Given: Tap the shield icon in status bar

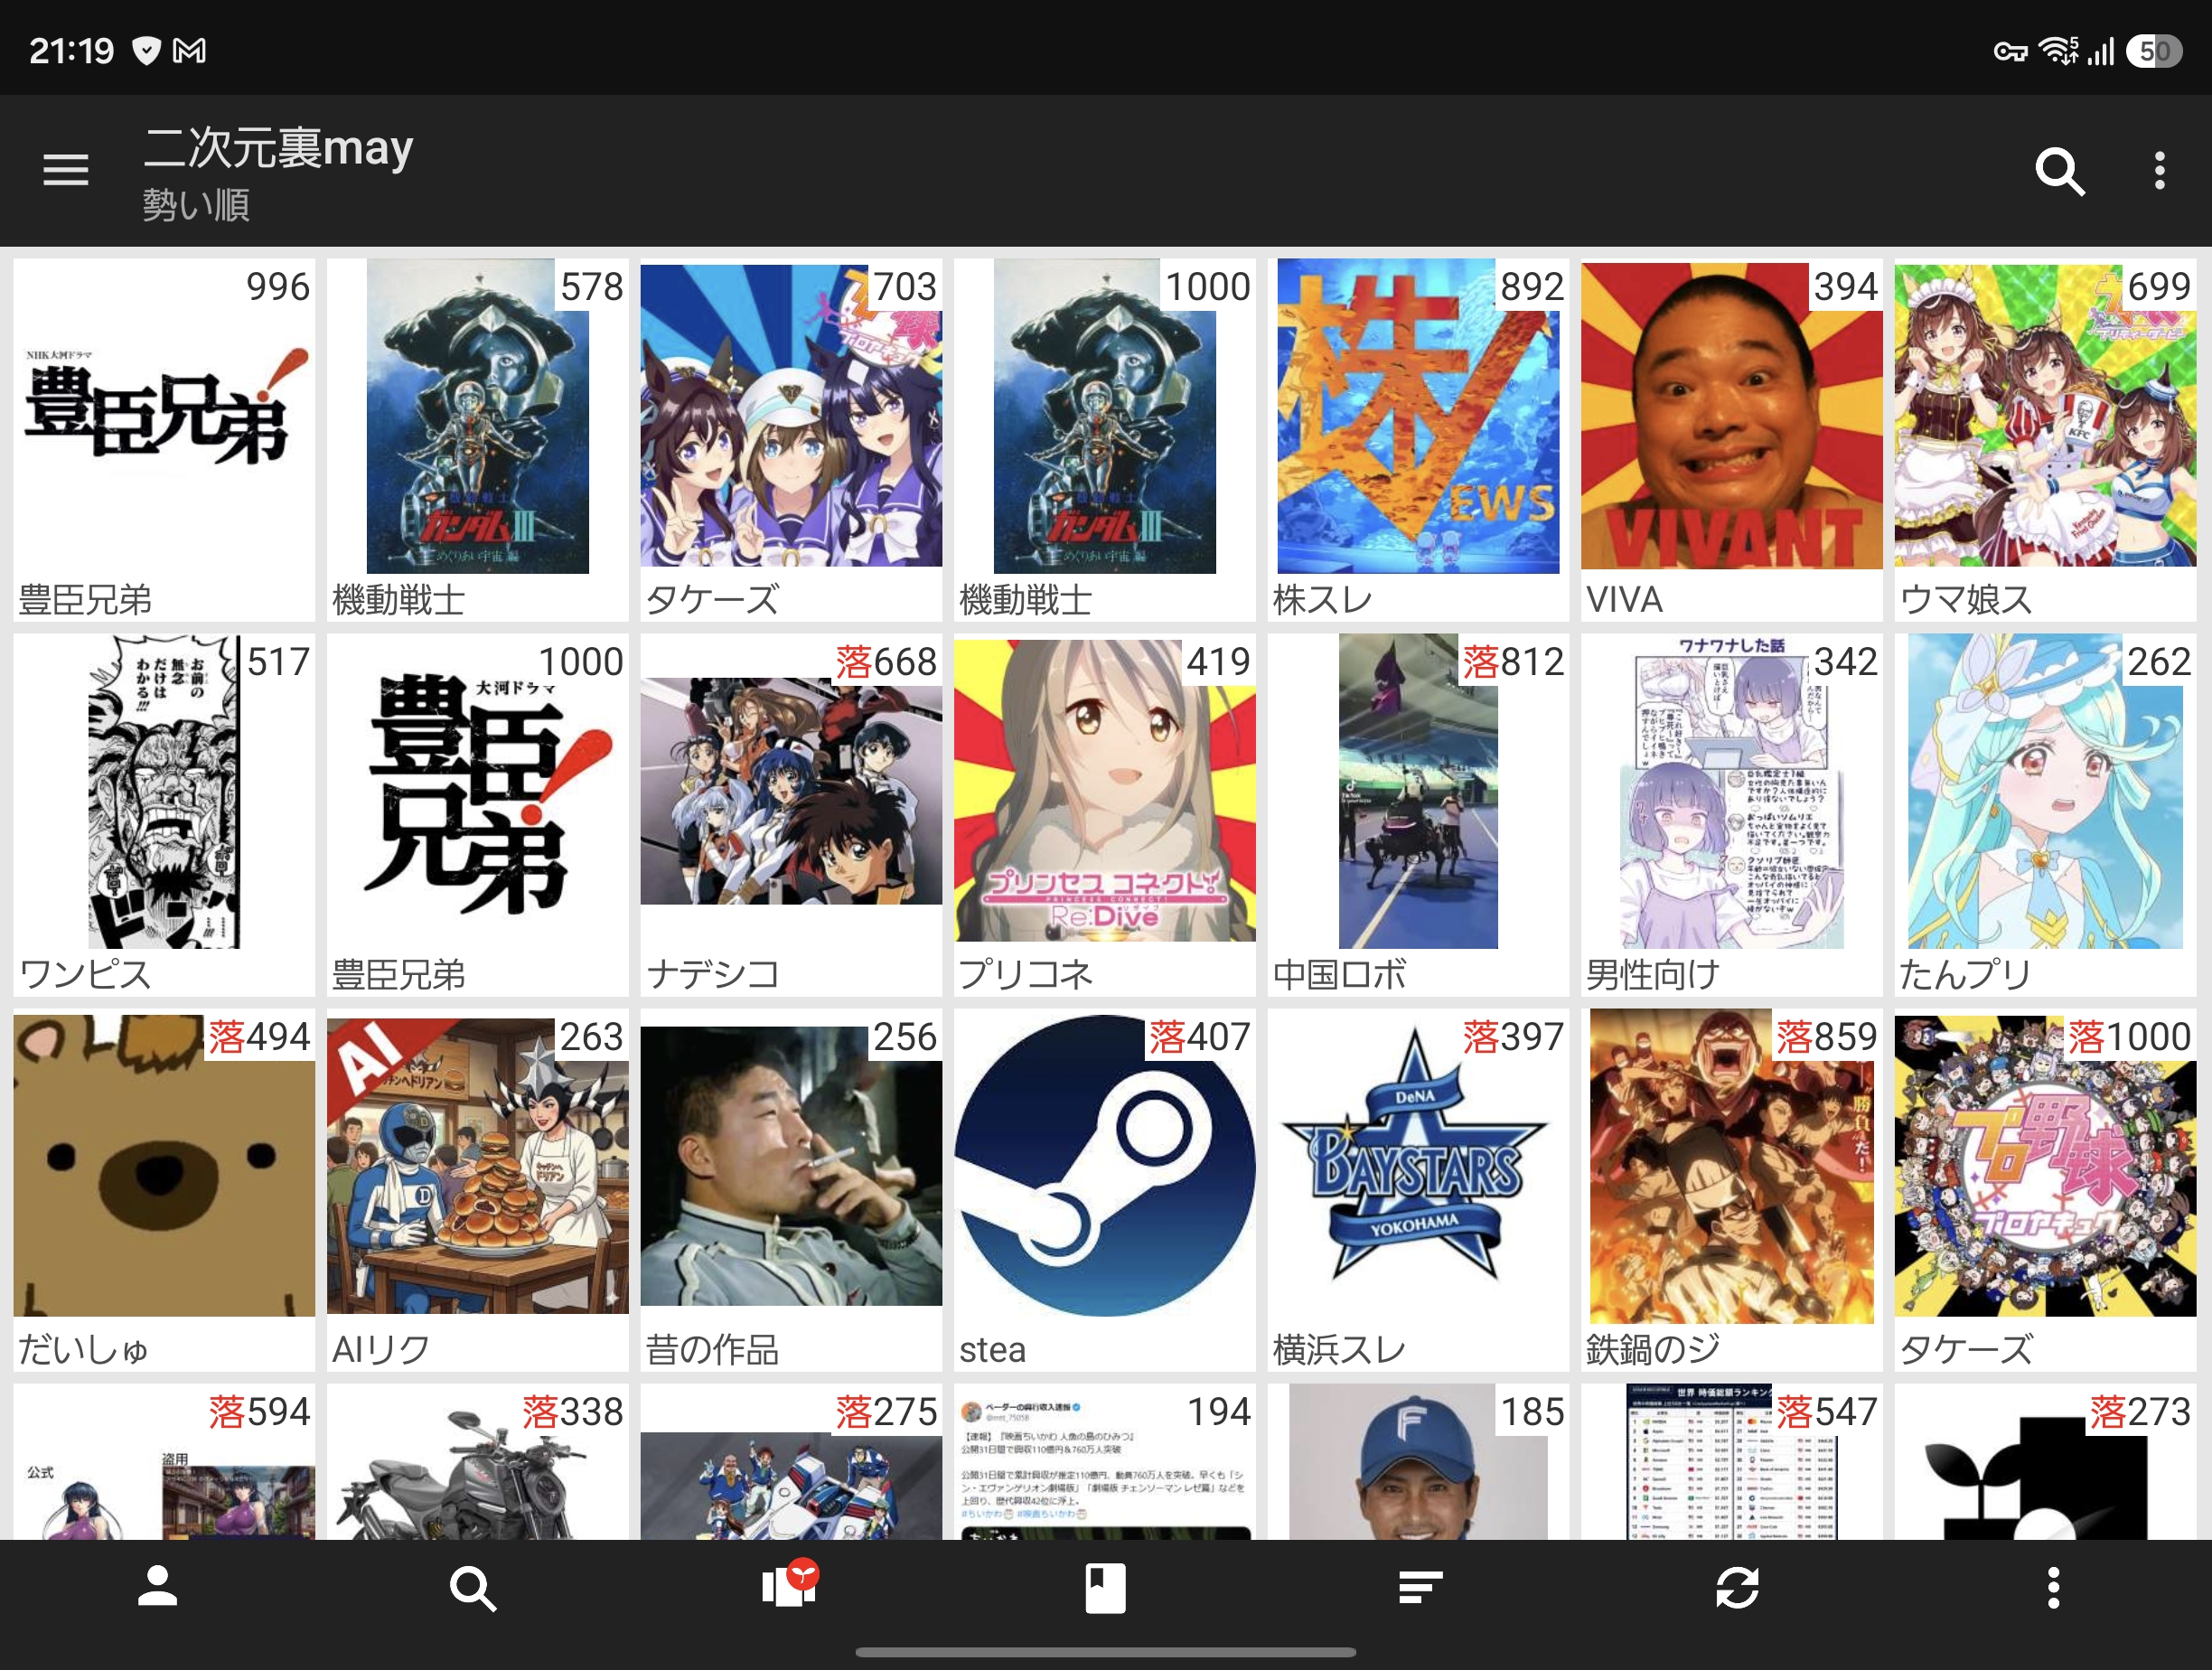Looking at the screenshot, I should (x=146, y=50).
